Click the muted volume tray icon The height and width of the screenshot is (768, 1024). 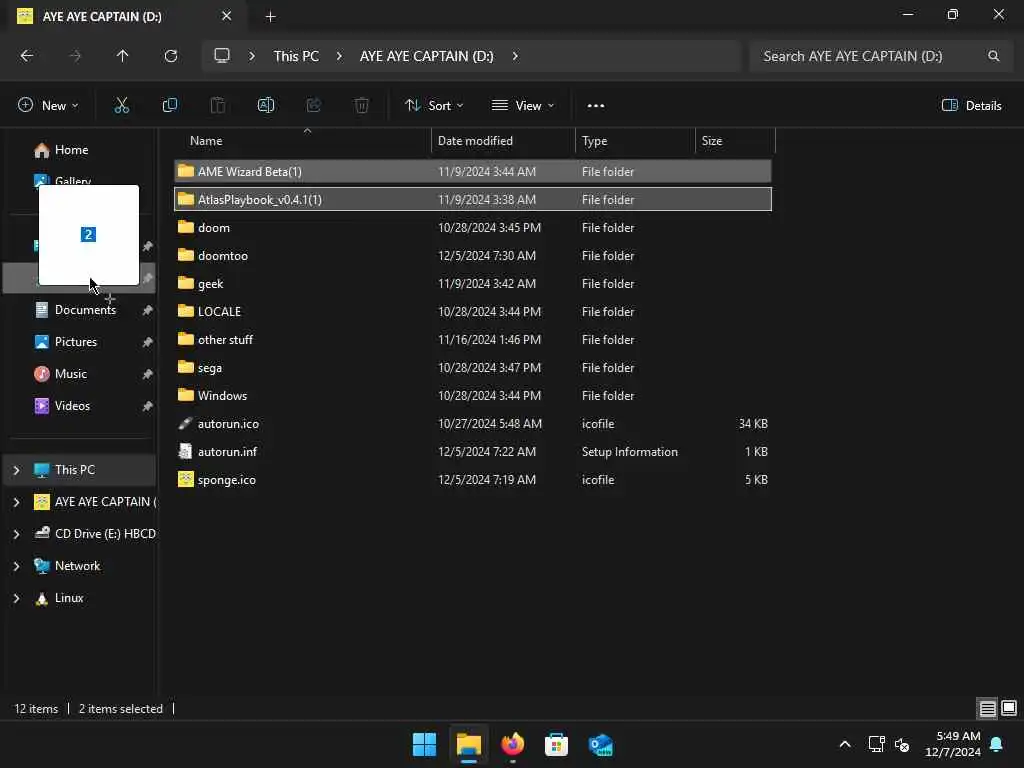click(x=902, y=744)
